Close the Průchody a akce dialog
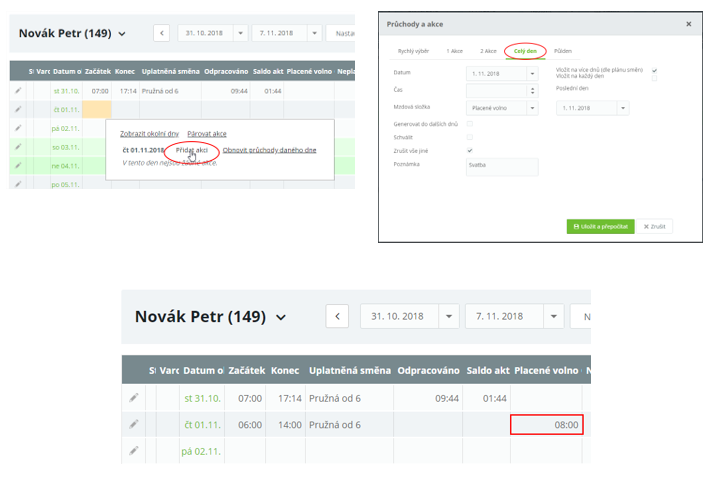Viewport: 714px width, 477px height. click(x=688, y=23)
